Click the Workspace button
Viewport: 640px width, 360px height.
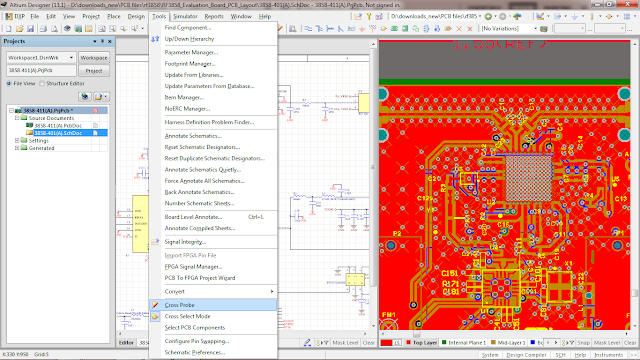point(94,58)
